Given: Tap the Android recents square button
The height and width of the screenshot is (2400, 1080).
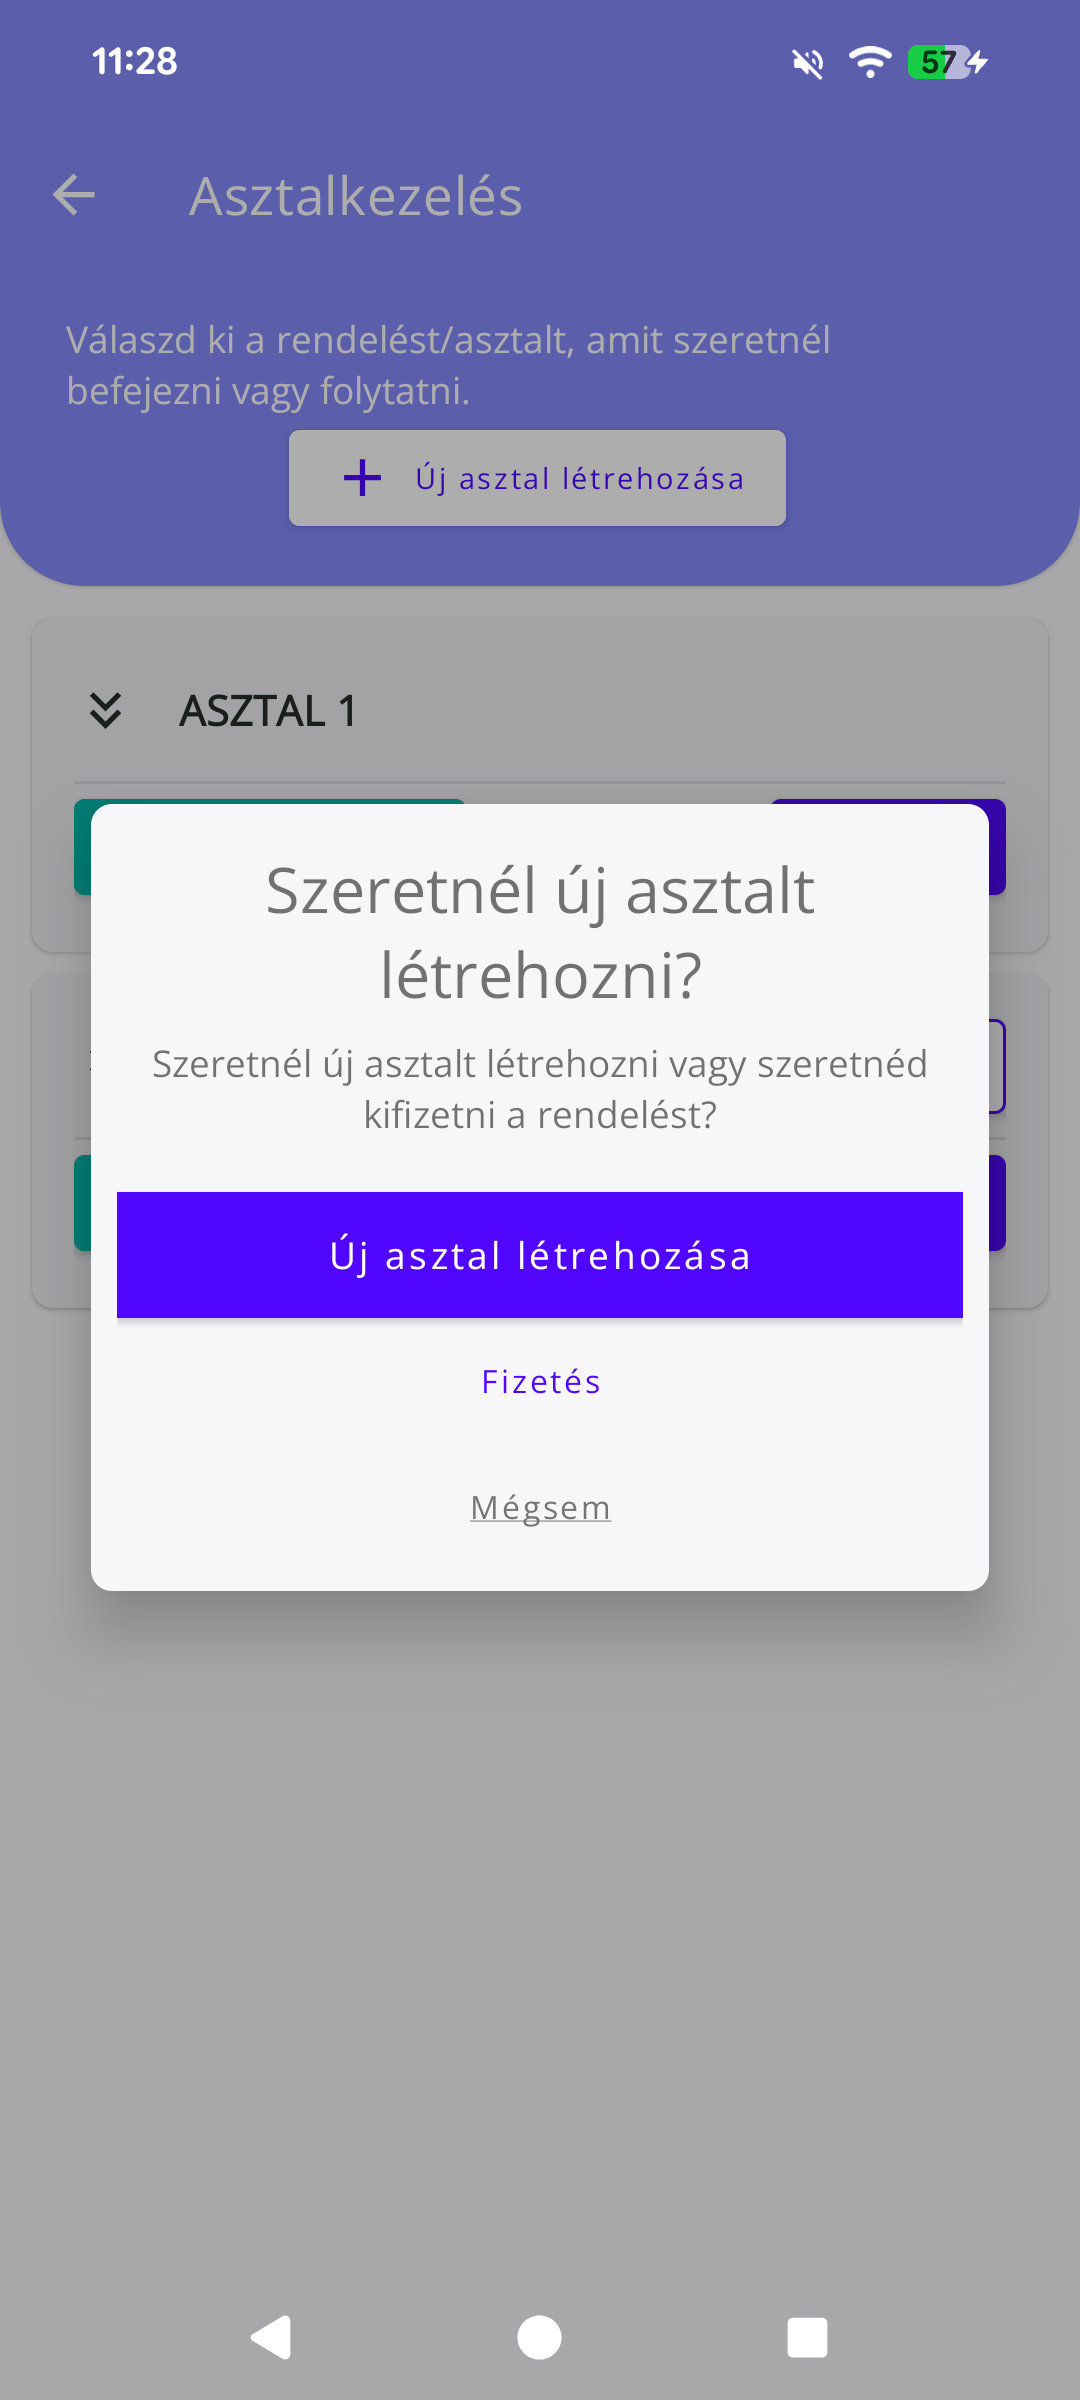Looking at the screenshot, I should point(806,2337).
